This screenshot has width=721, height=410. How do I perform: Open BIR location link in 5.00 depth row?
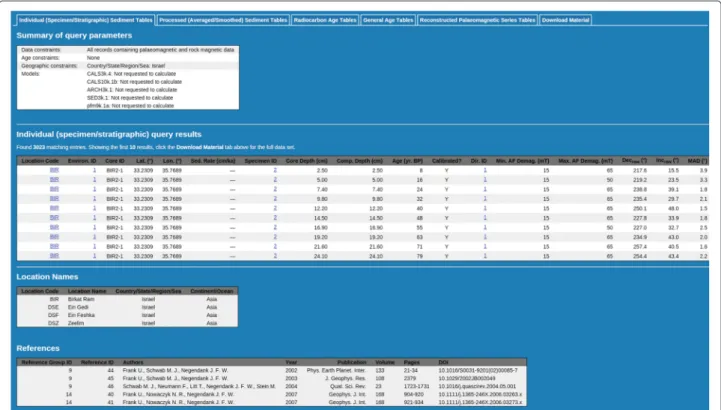[54, 180]
